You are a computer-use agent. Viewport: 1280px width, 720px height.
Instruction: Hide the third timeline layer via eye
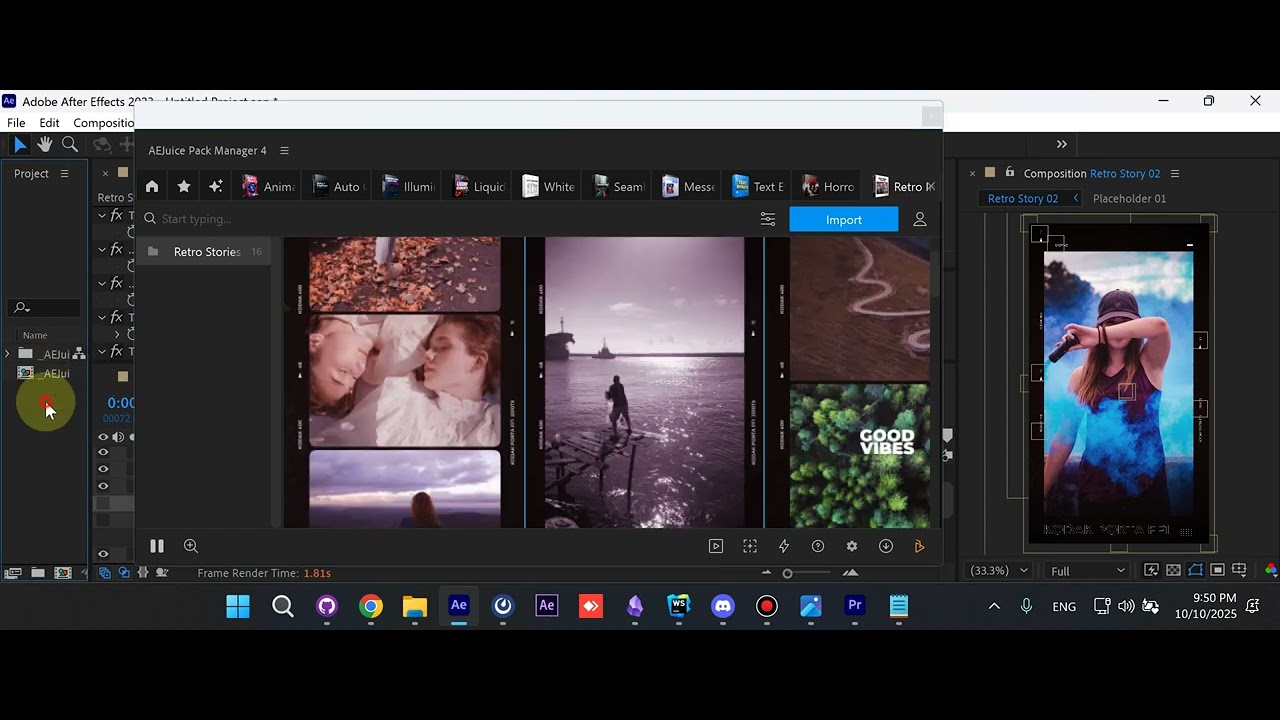coord(103,486)
